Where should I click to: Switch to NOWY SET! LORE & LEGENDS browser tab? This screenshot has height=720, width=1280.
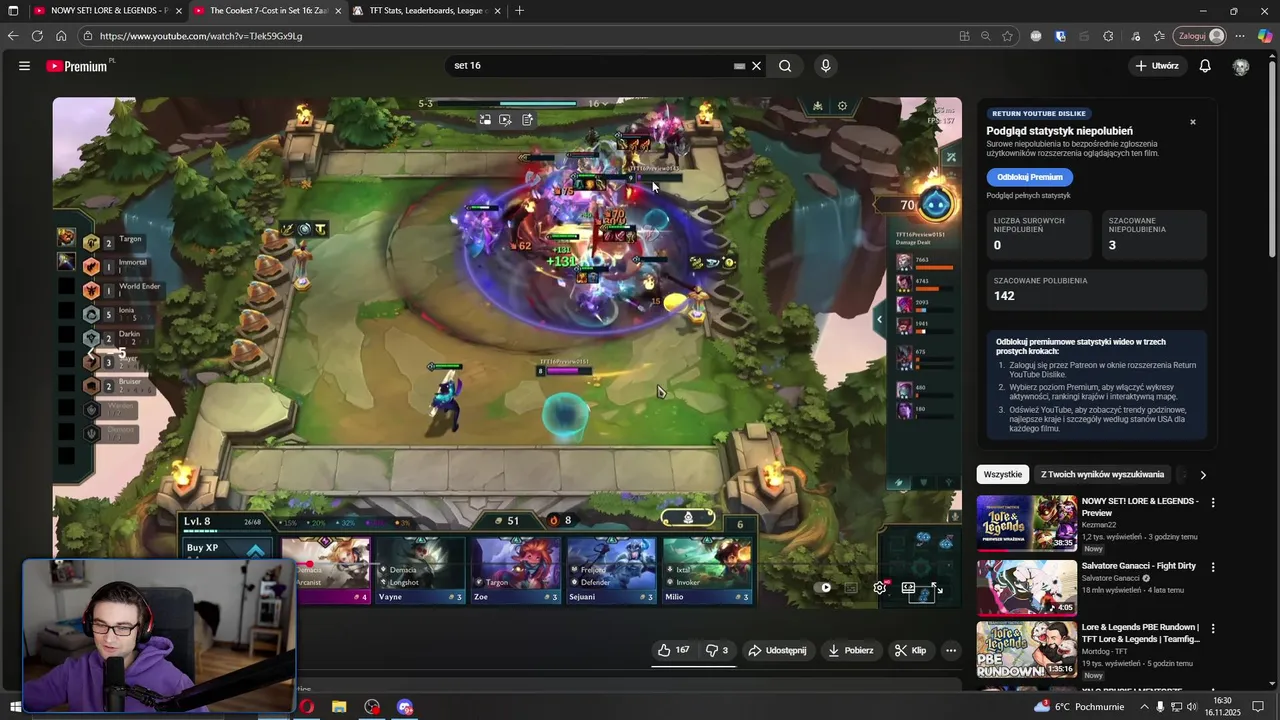point(107,11)
